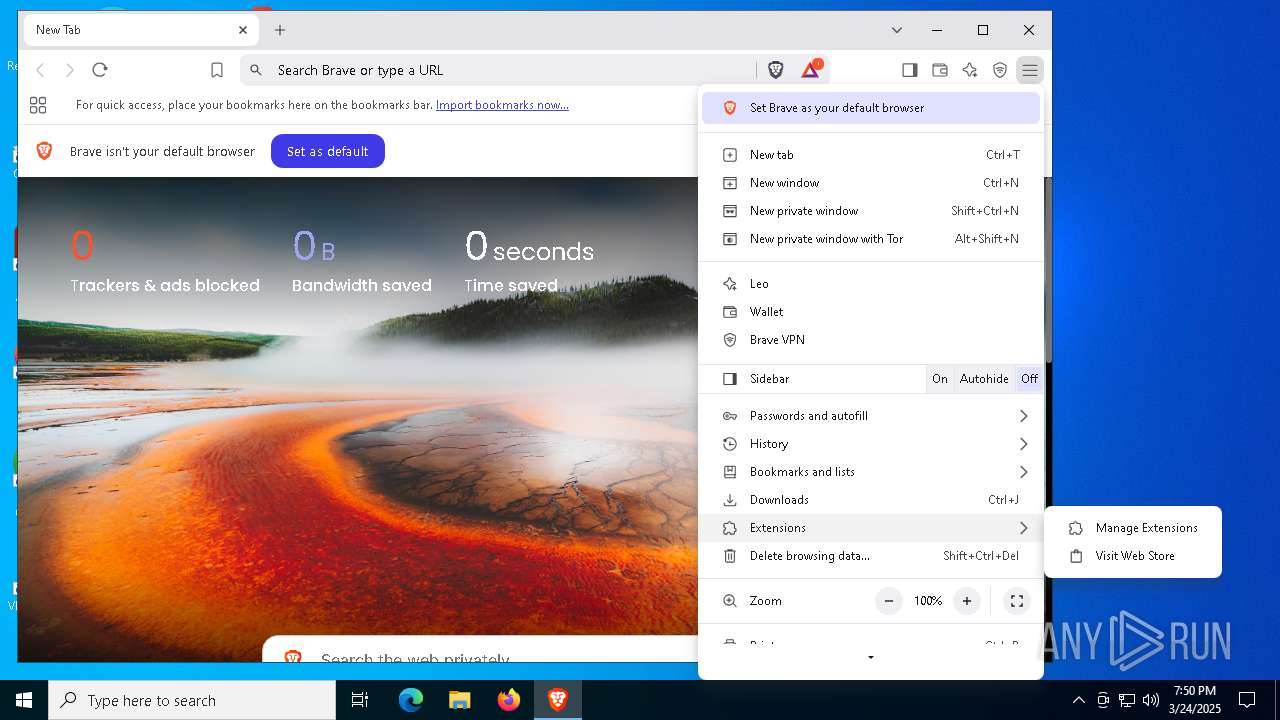Open Task View on the taskbar
The image size is (1280, 720).
pos(360,700)
